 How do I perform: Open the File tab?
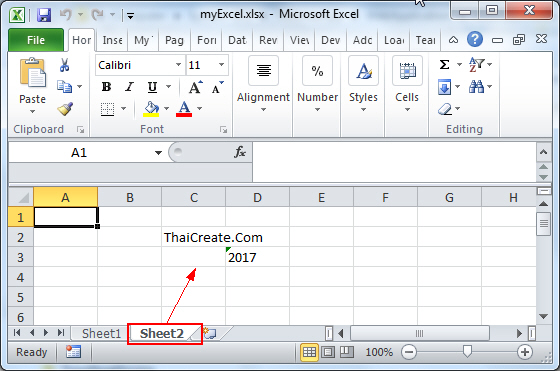point(36,40)
